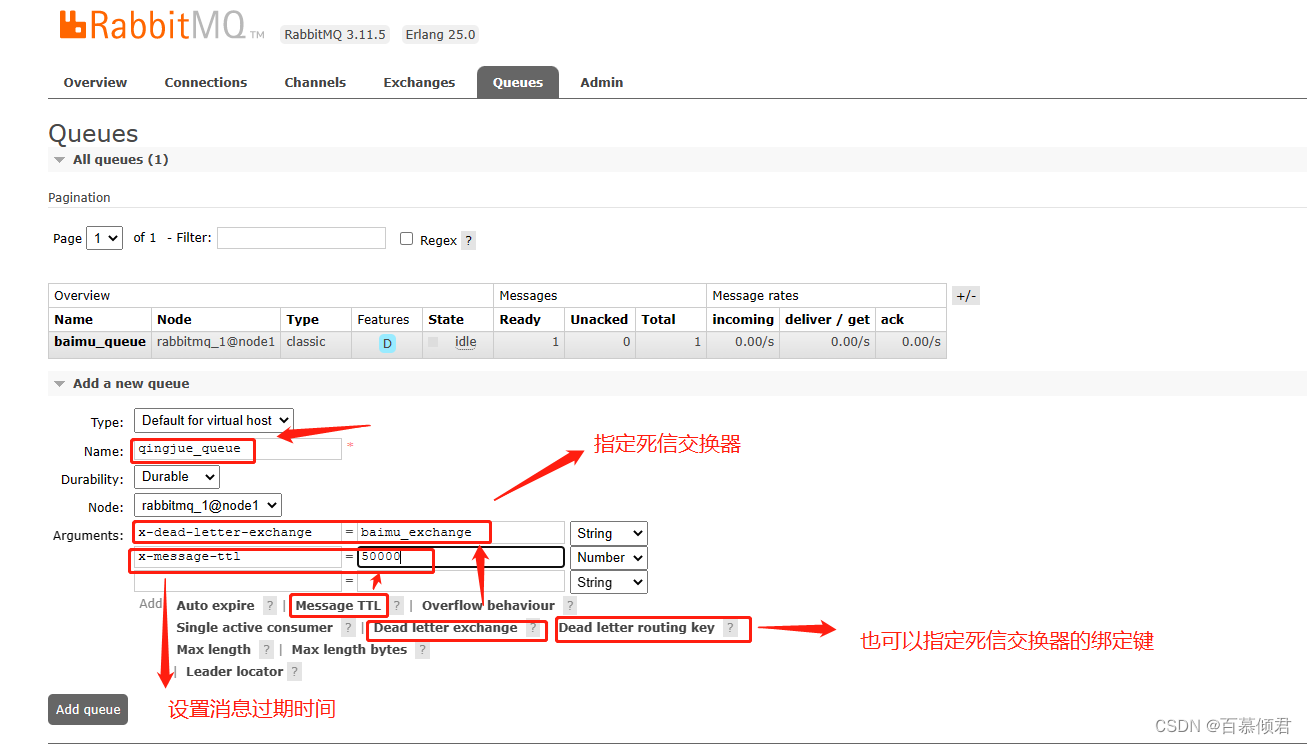
Task: Click help icon for Leader locator
Action: [294, 671]
